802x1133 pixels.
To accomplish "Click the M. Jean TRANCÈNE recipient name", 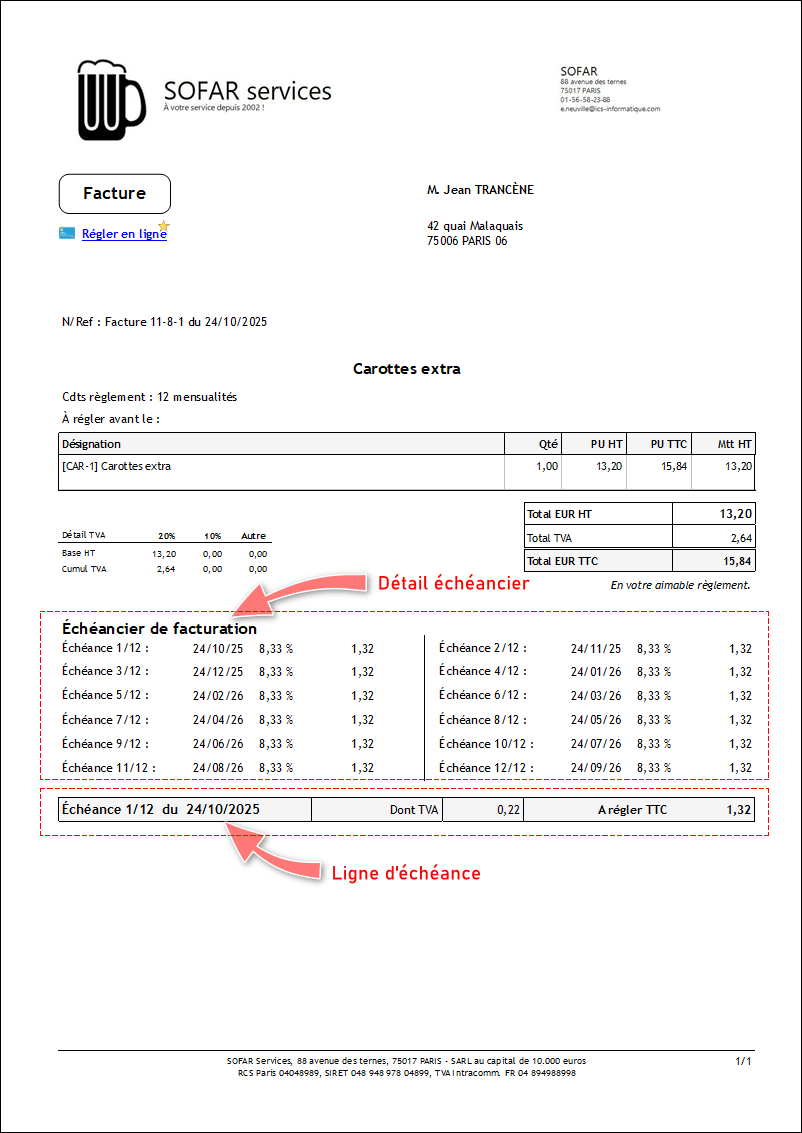I will [480, 190].
